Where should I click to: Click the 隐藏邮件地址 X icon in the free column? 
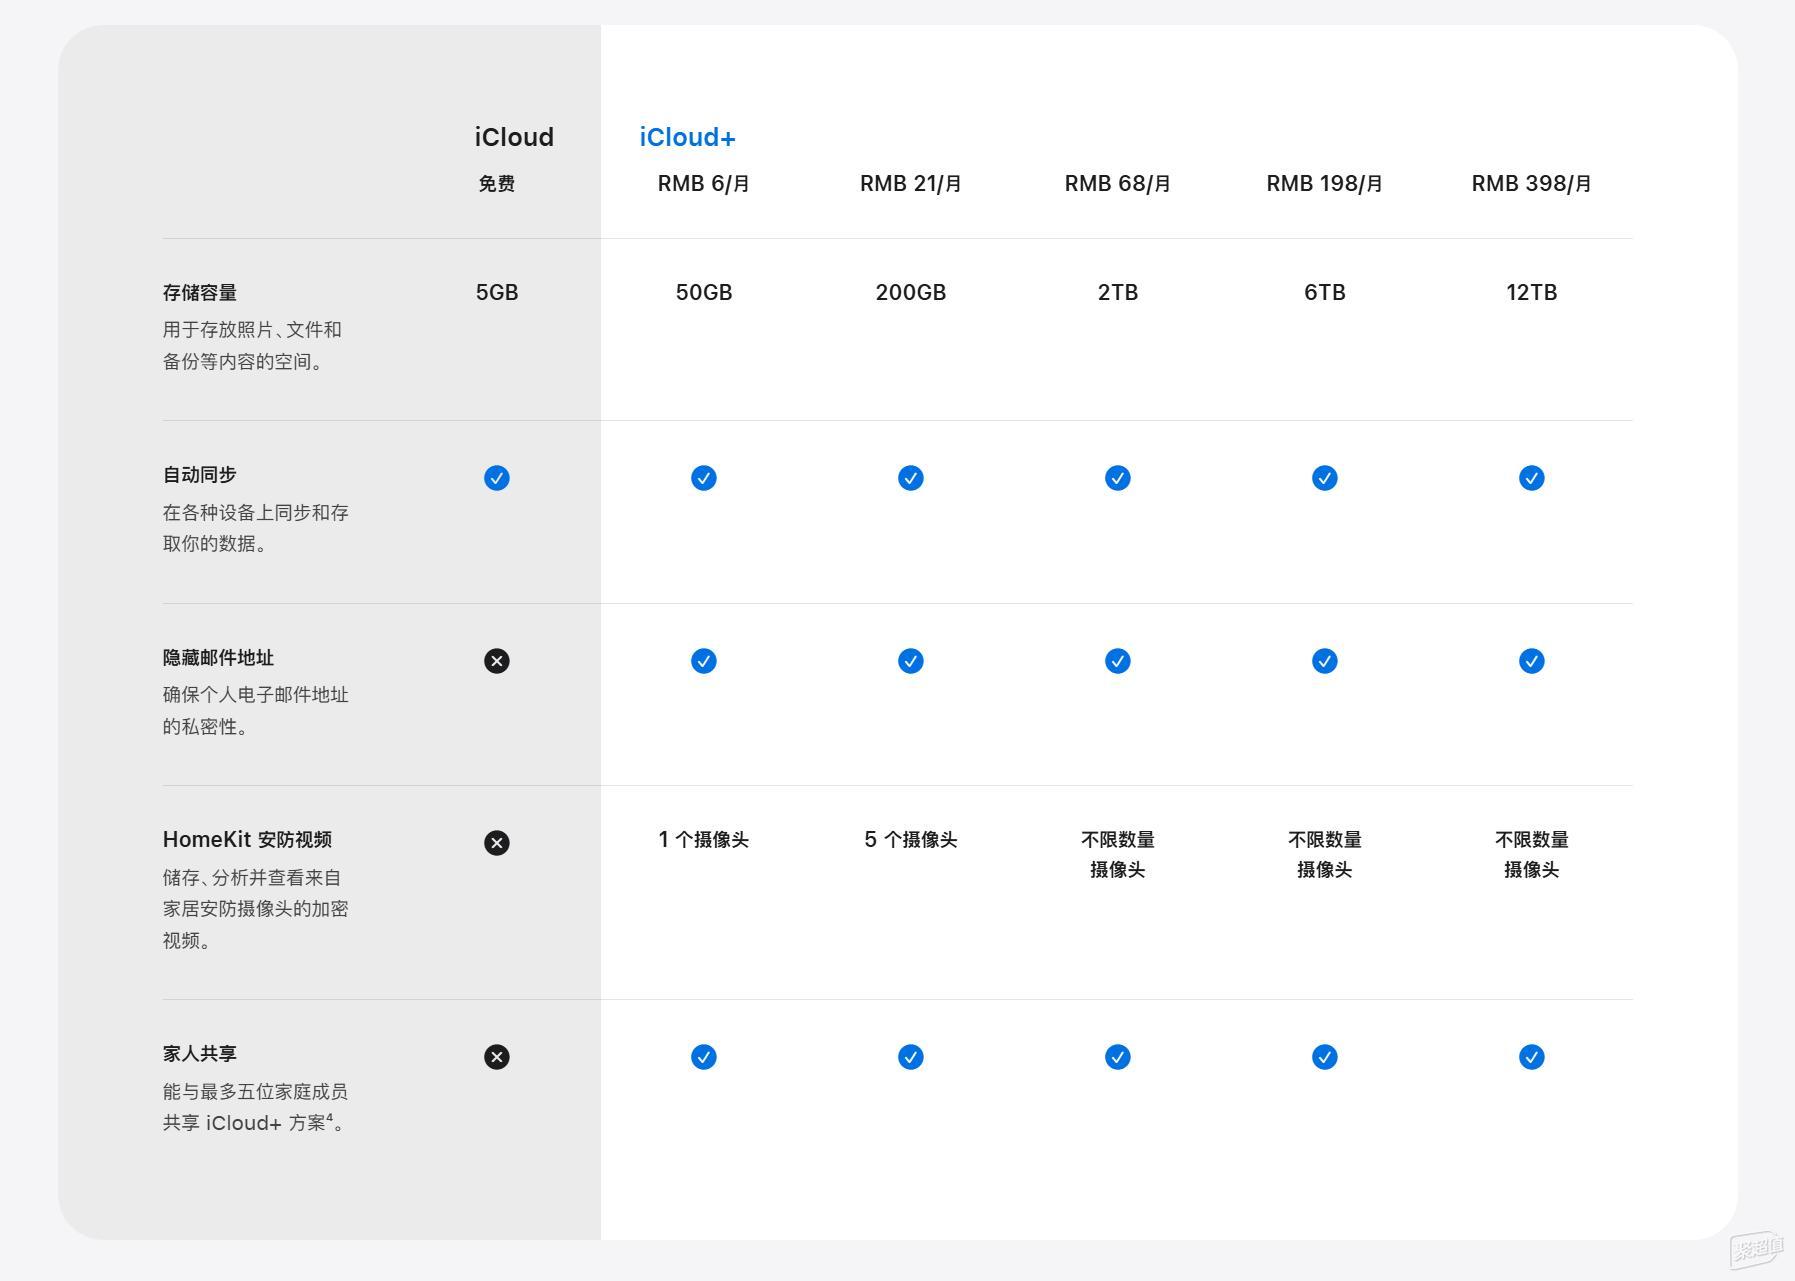tap(497, 661)
